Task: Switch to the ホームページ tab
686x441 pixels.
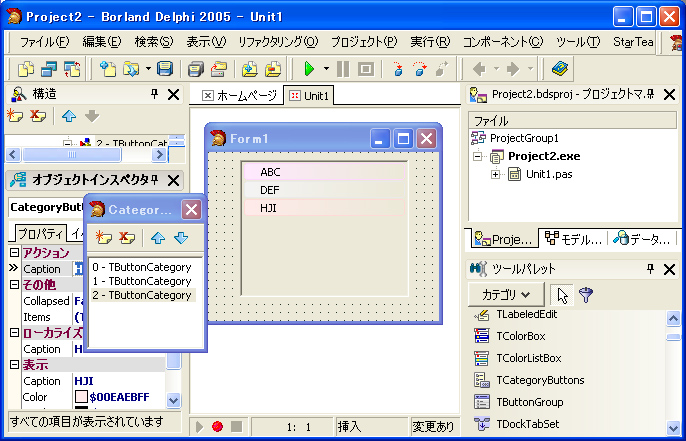Action: pos(239,95)
